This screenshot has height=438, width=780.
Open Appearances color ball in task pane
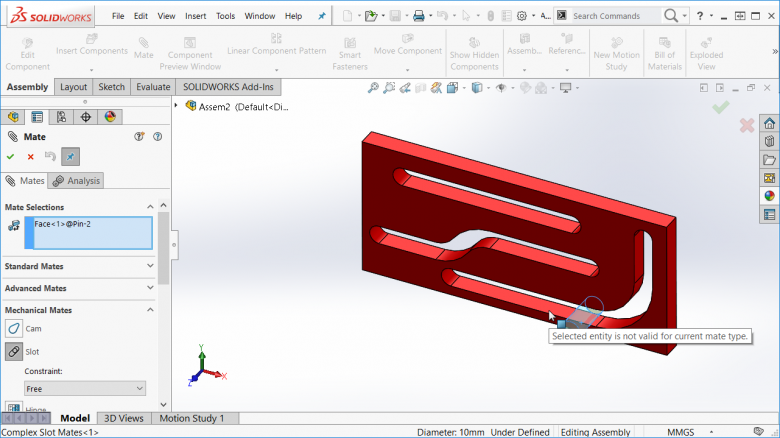coord(770,196)
